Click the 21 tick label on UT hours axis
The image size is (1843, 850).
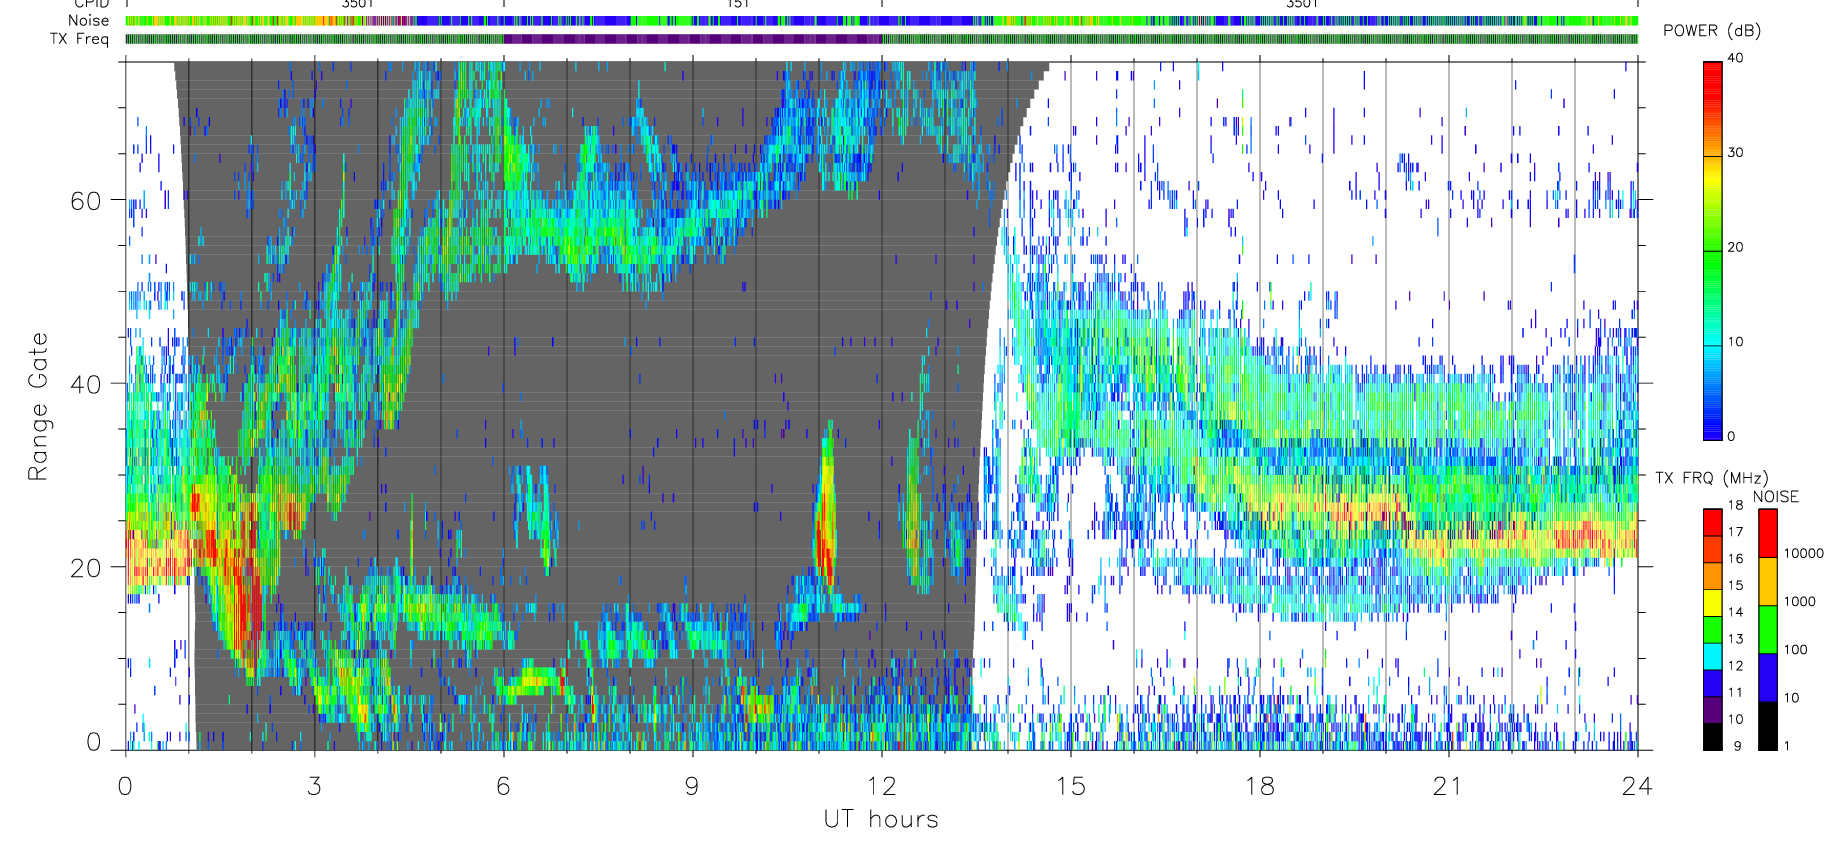pyautogui.click(x=1448, y=787)
